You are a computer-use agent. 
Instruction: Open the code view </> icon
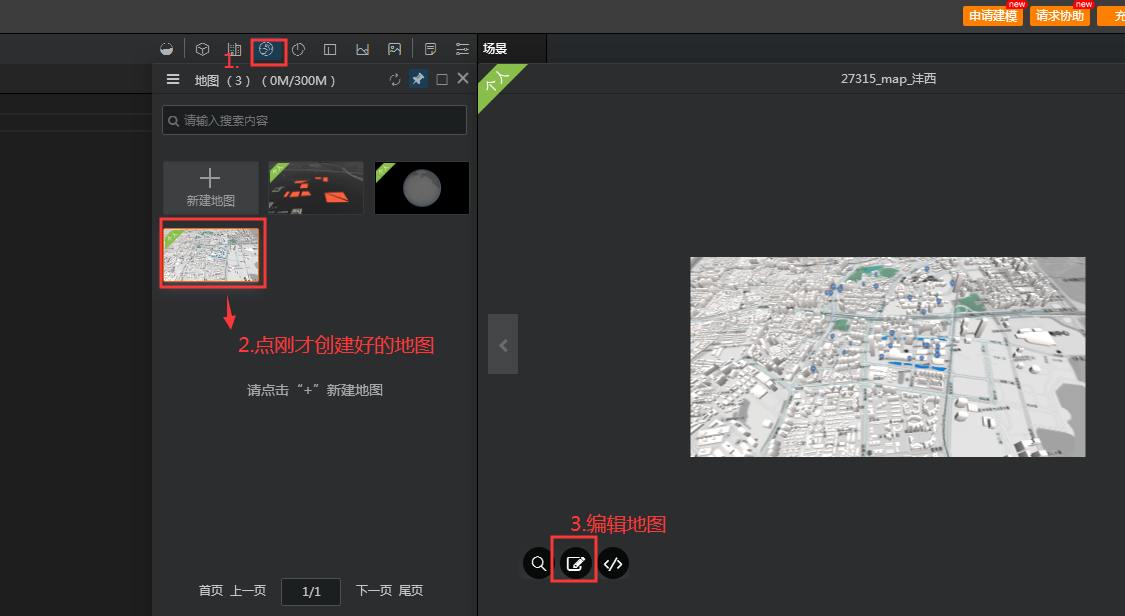(x=613, y=562)
